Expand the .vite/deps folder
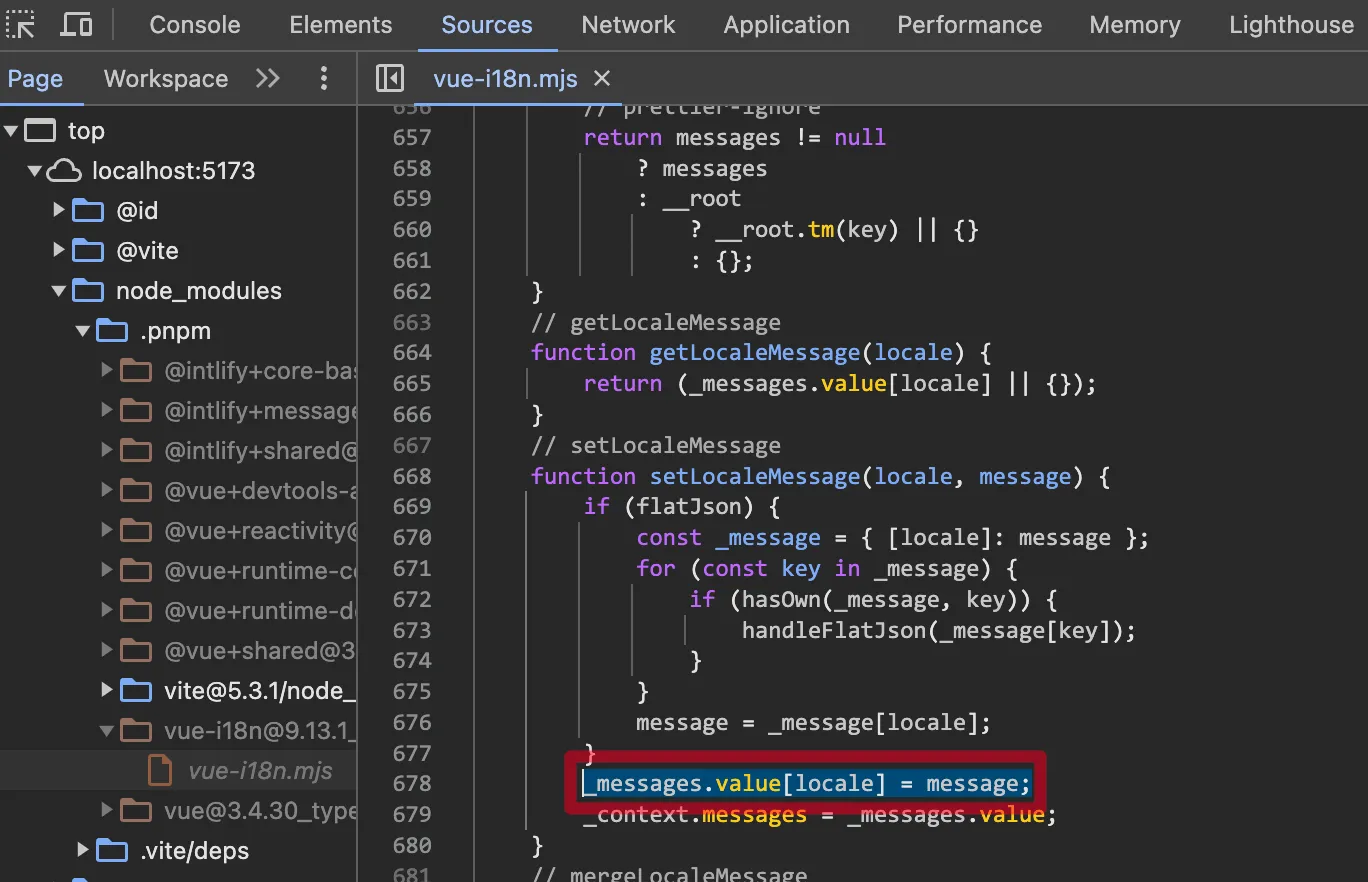The width and height of the screenshot is (1368, 882). tap(83, 851)
